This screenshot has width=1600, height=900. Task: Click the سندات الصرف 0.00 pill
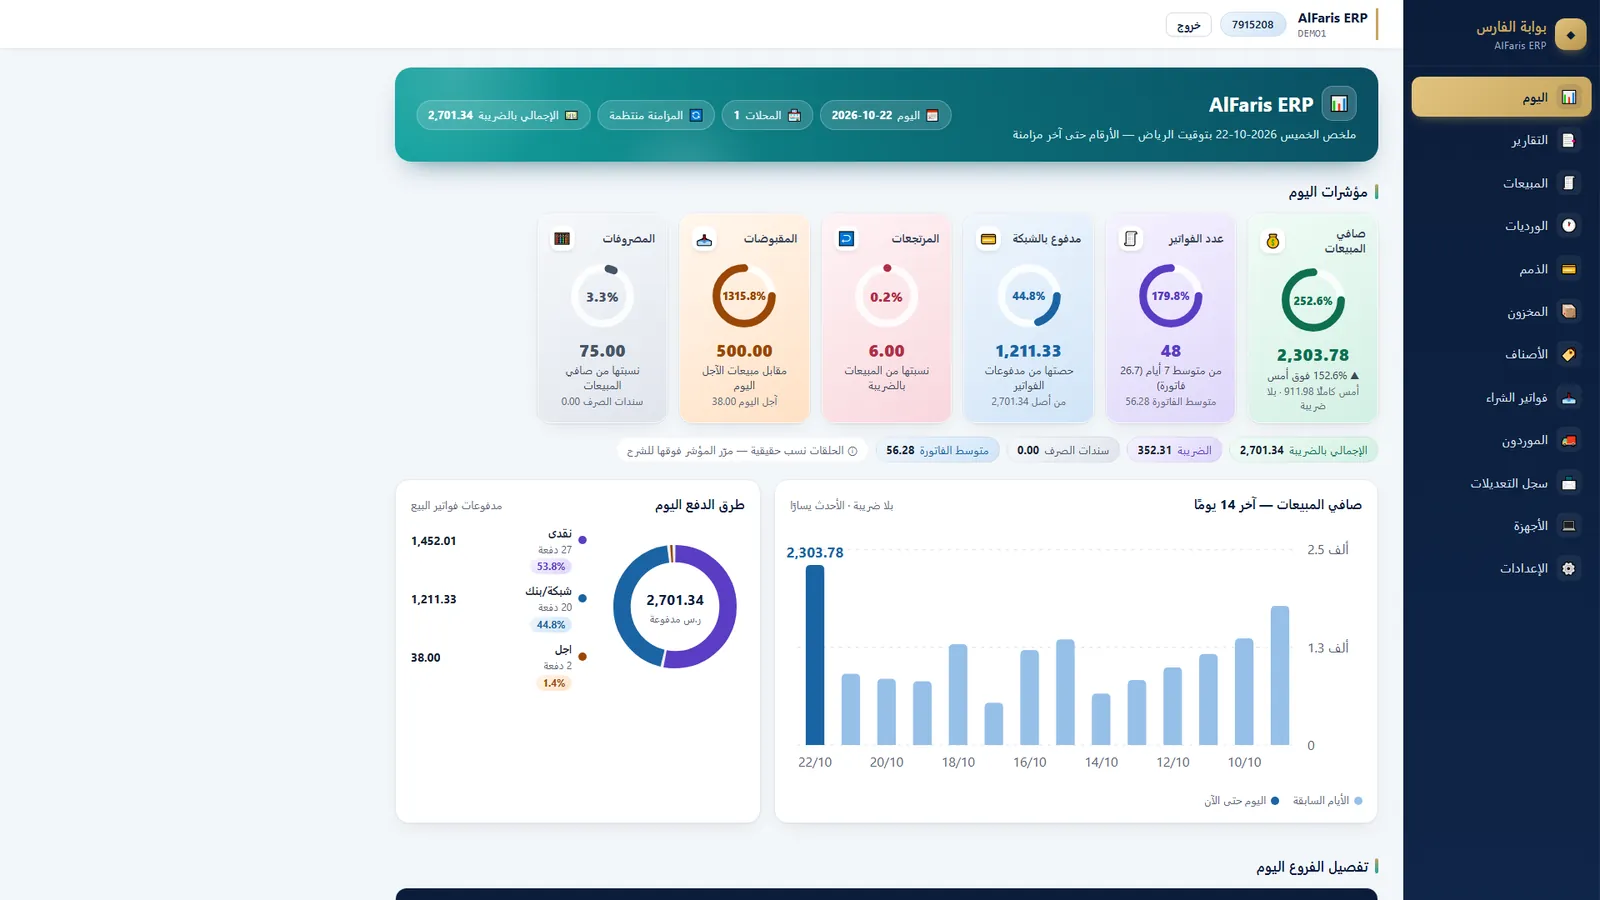(1063, 450)
